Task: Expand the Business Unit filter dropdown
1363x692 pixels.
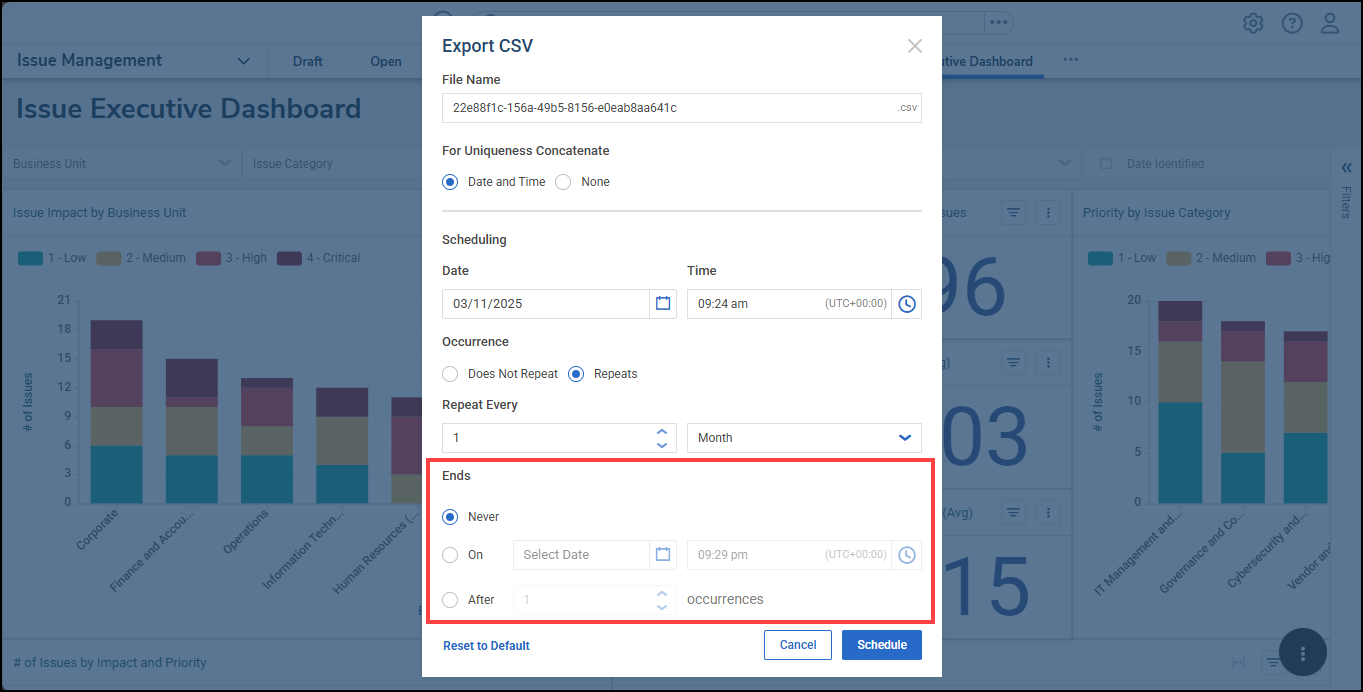Action: (x=224, y=164)
